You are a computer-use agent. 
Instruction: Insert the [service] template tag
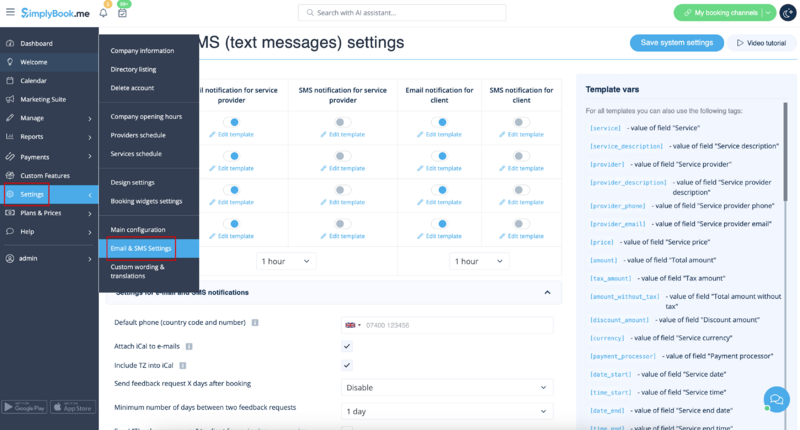605,128
